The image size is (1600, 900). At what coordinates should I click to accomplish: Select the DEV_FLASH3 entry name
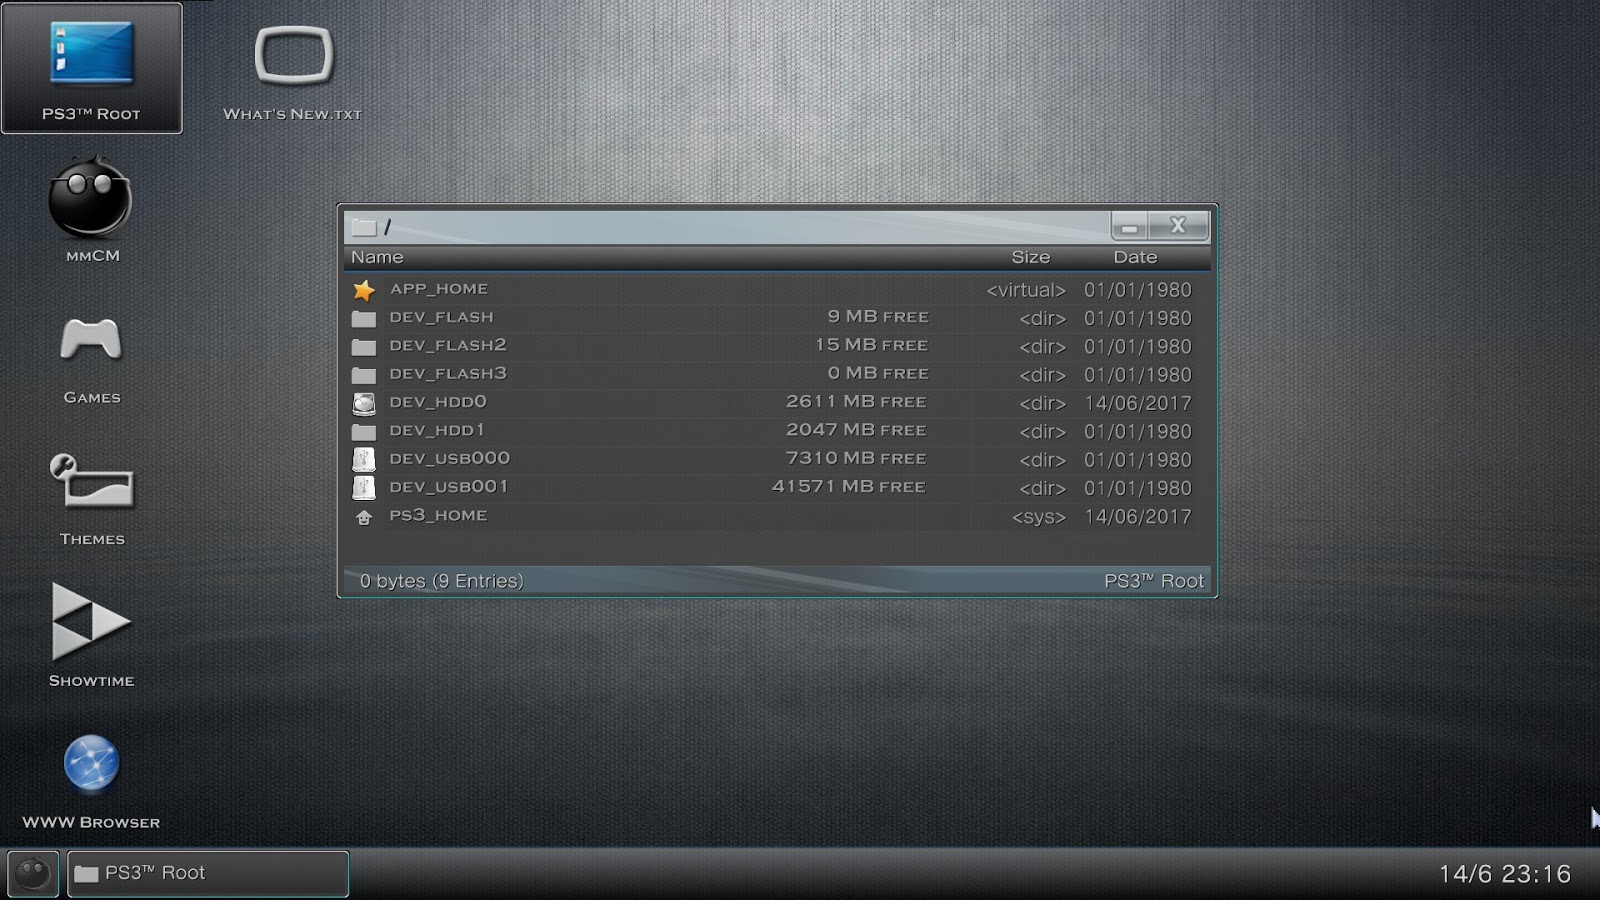coord(448,373)
